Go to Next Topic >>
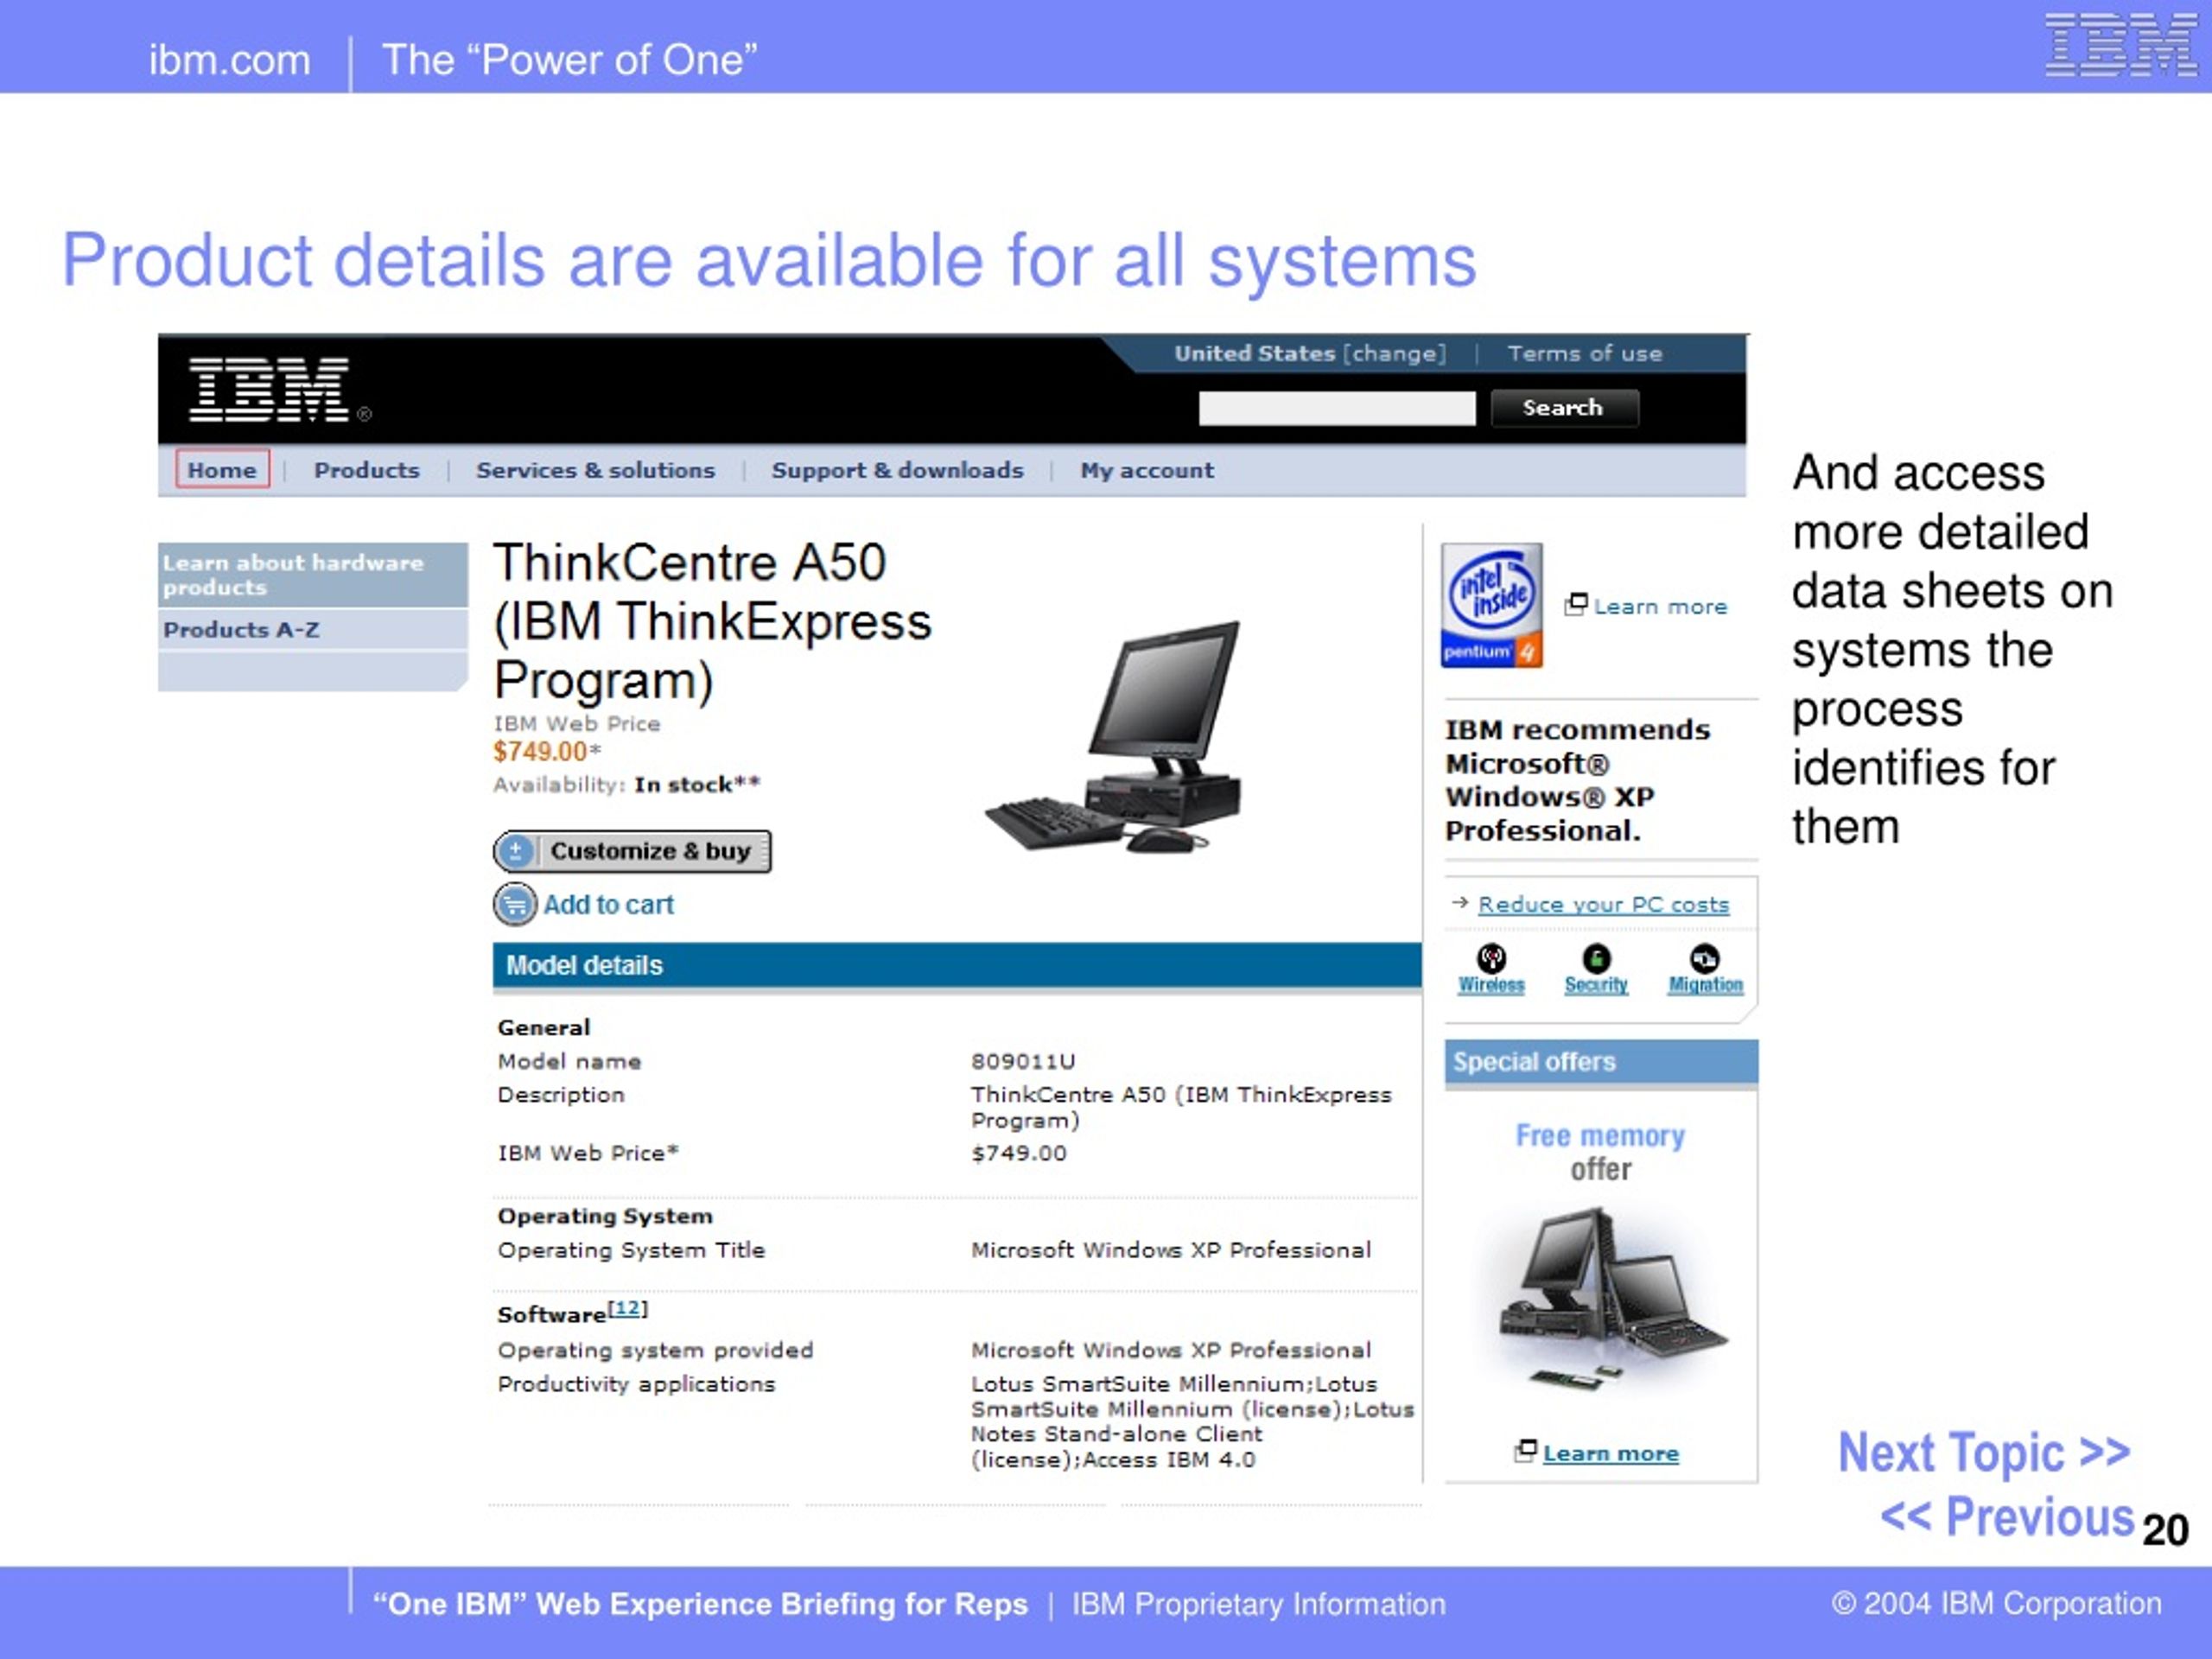This screenshot has height=1659, width=2212. coord(1984,1452)
